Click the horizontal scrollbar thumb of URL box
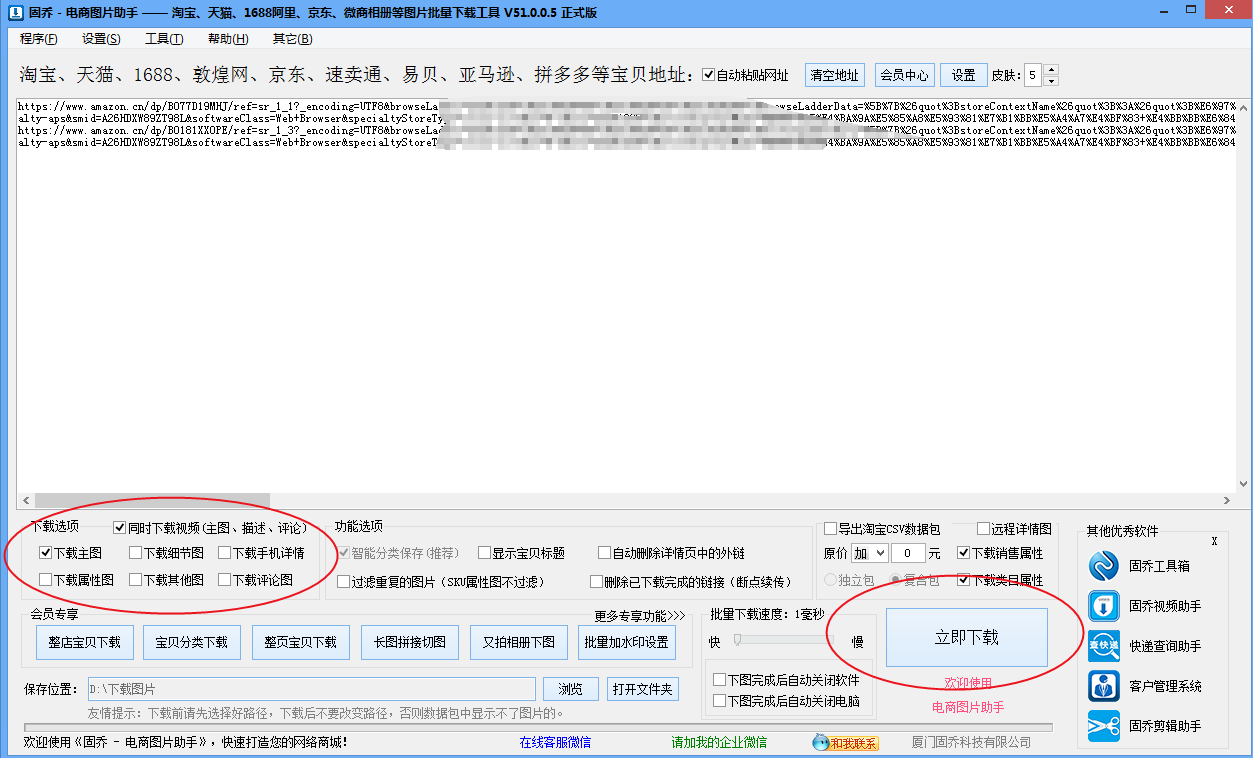Viewport: 1253px width, 758px height. [x=152, y=500]
